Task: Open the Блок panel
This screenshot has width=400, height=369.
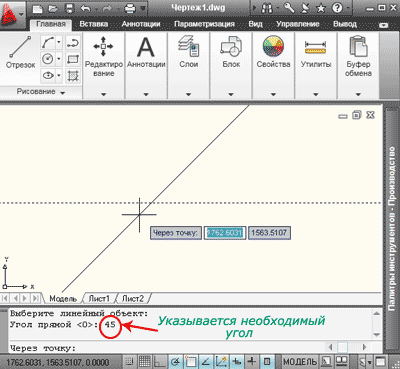Action: 231,65
